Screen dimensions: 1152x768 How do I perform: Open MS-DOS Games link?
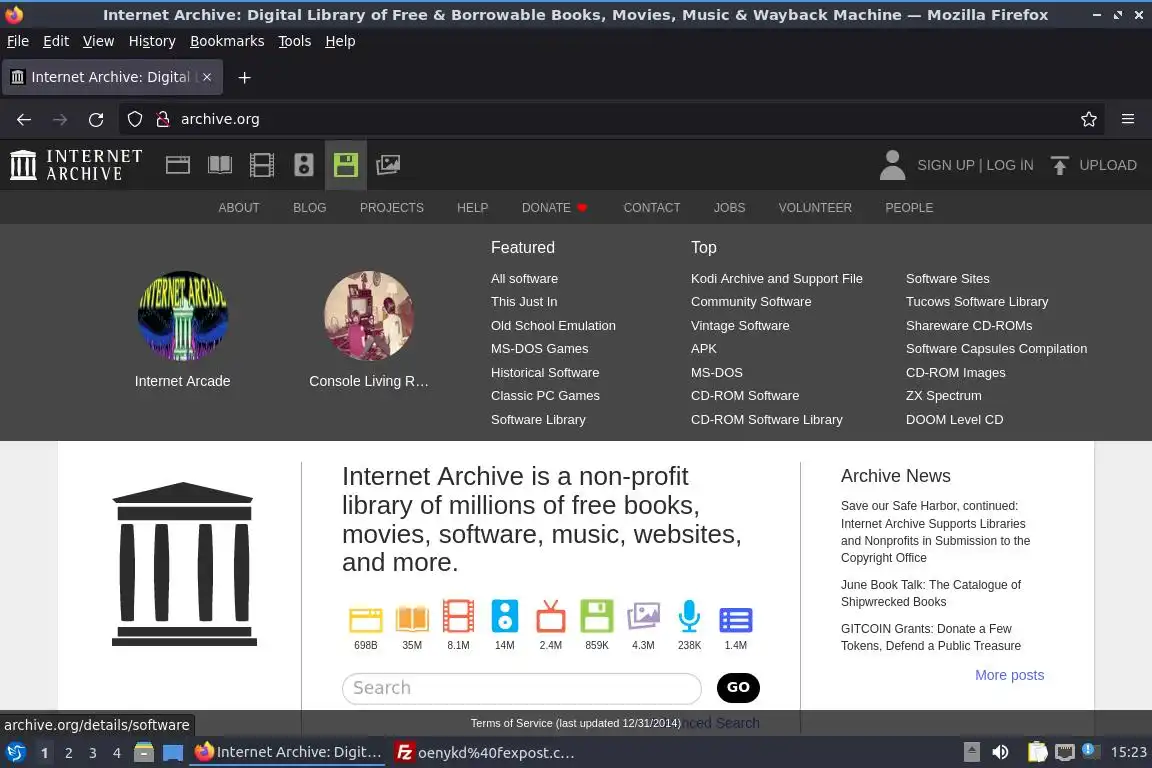point(539,348)
